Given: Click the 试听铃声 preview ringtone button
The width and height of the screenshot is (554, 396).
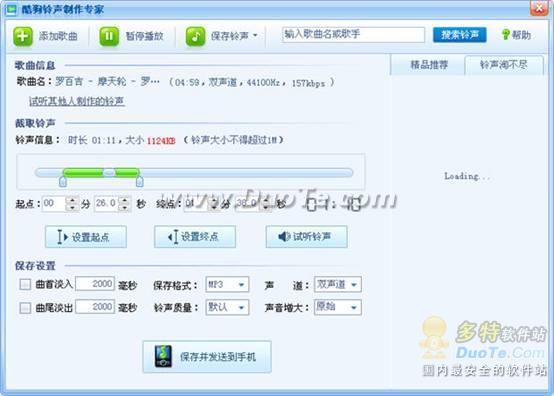Looking at the screenshot, I should [x=306, y=237].
